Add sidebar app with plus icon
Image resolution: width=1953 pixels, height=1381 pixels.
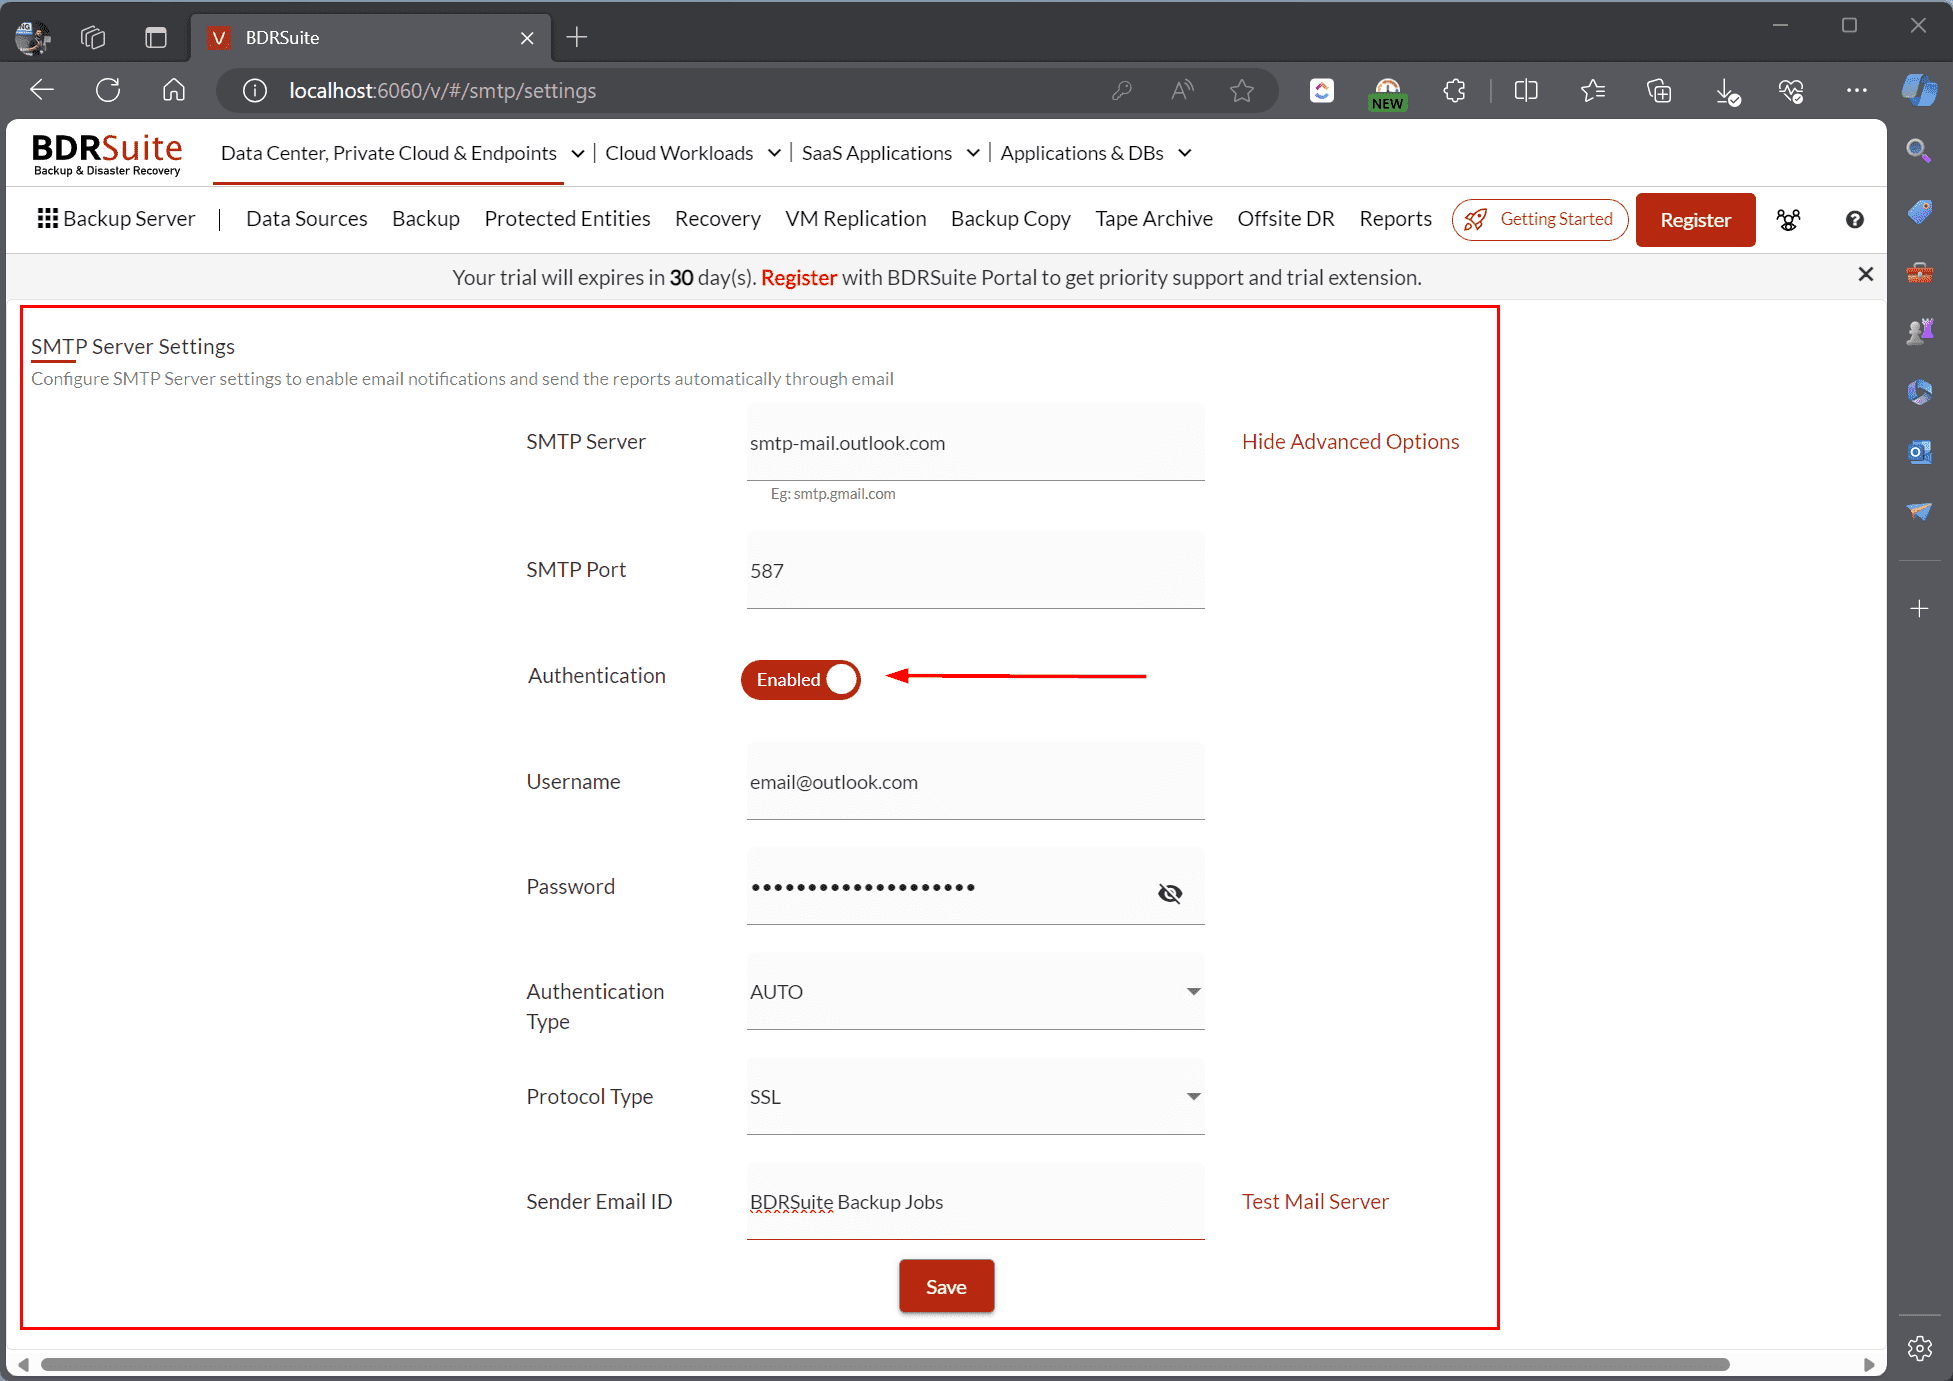(x=1919, y=608)
